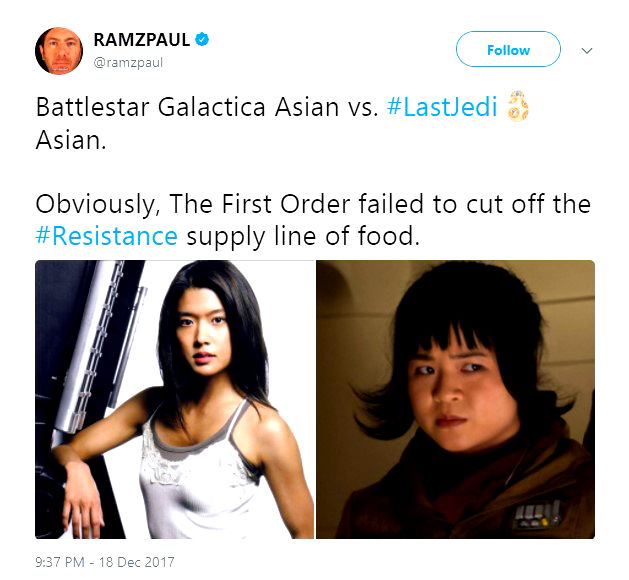Click the RAMZPAUL profile avatar
The width and height of the screenshot is (629, 580).
(x=59, y=51)
